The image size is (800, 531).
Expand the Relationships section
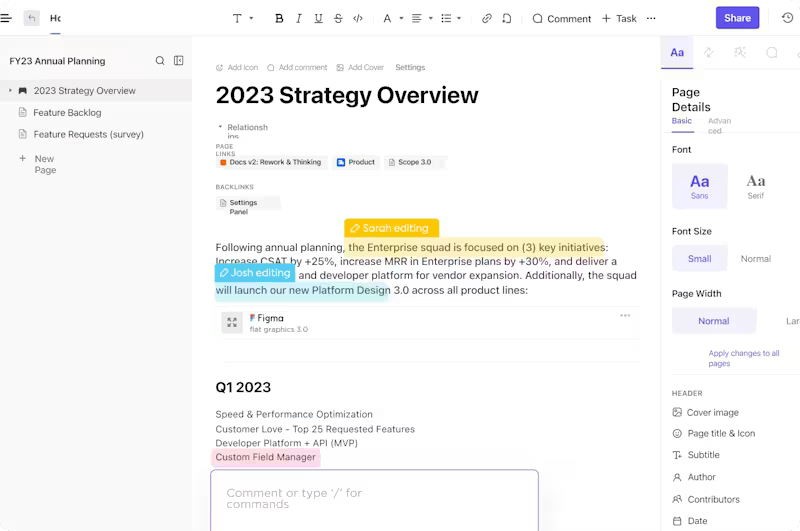221,127
